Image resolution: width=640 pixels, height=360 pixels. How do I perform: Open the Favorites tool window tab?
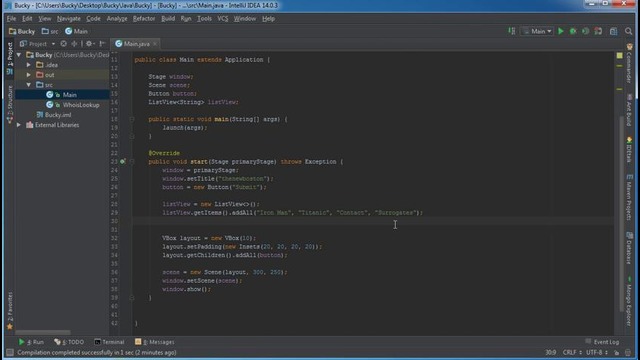10,311
